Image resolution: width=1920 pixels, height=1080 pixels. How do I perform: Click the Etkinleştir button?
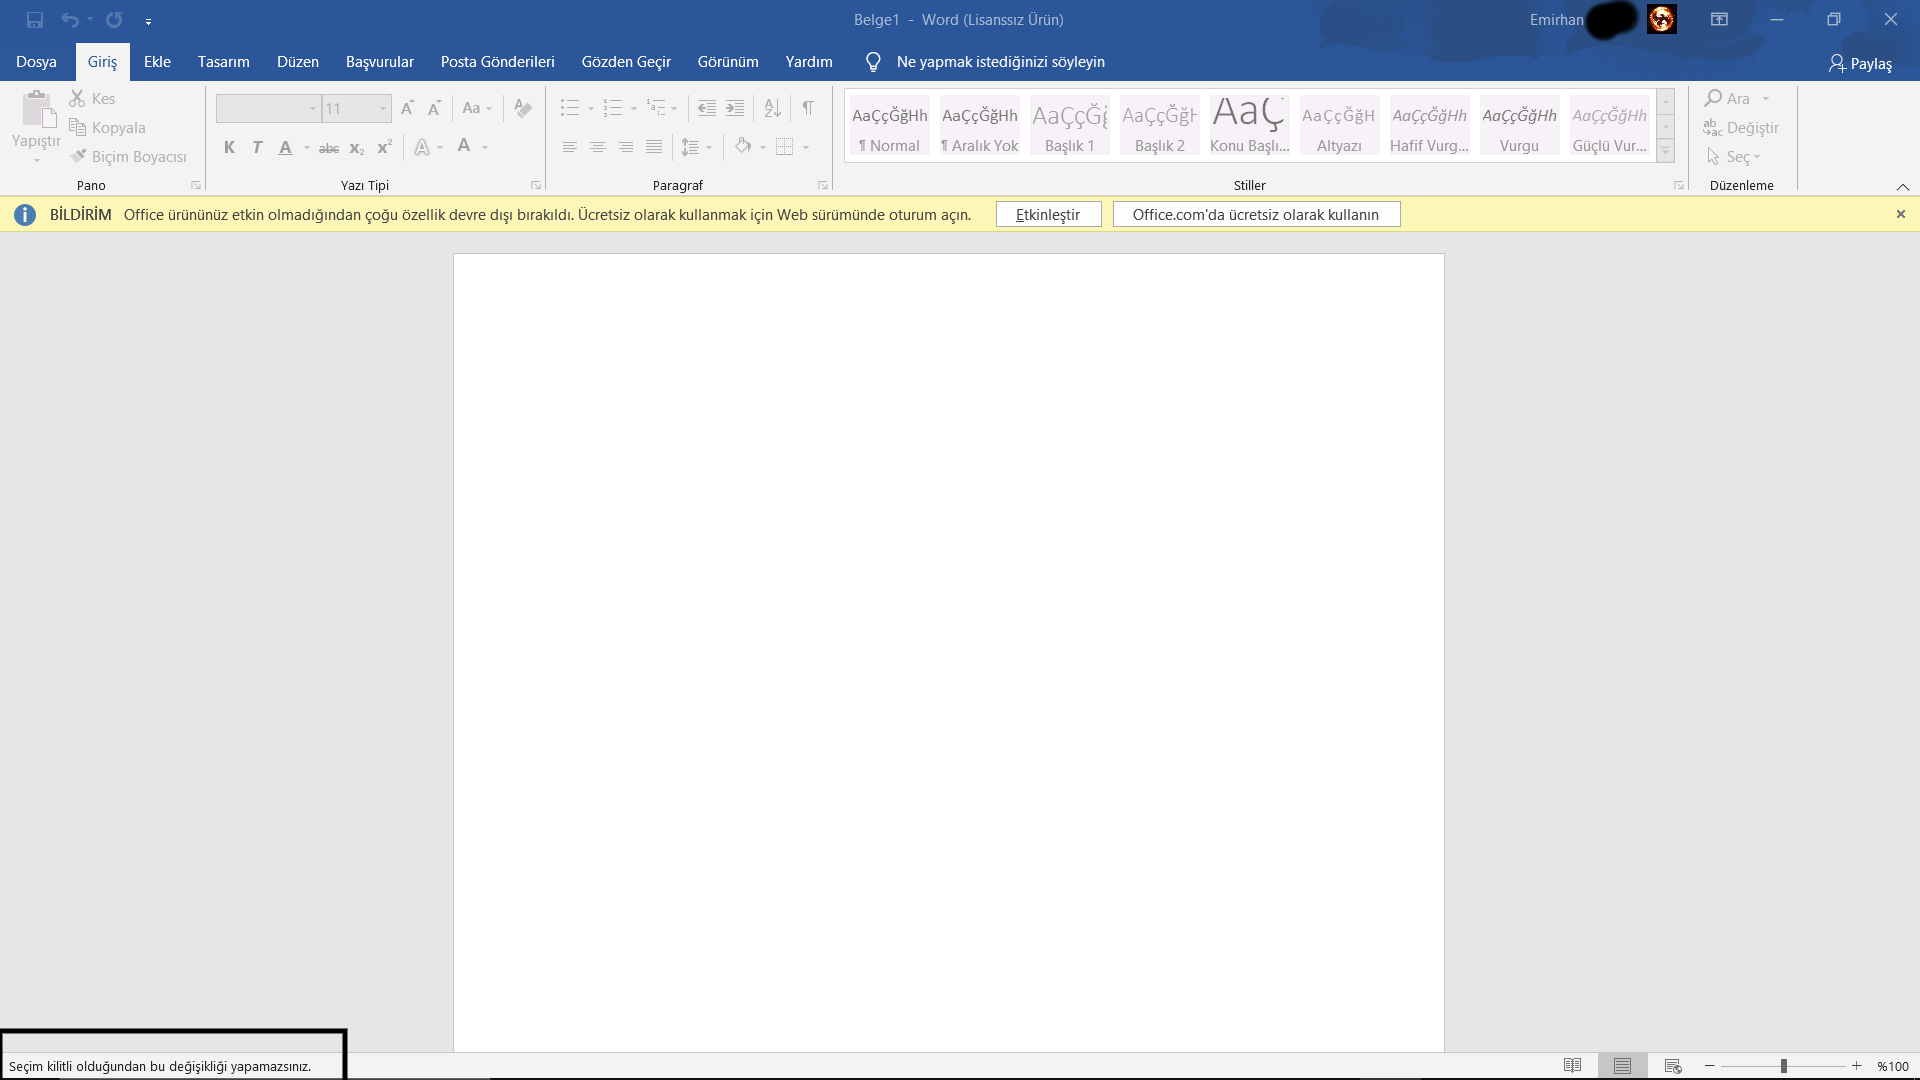coord(1048,215)
